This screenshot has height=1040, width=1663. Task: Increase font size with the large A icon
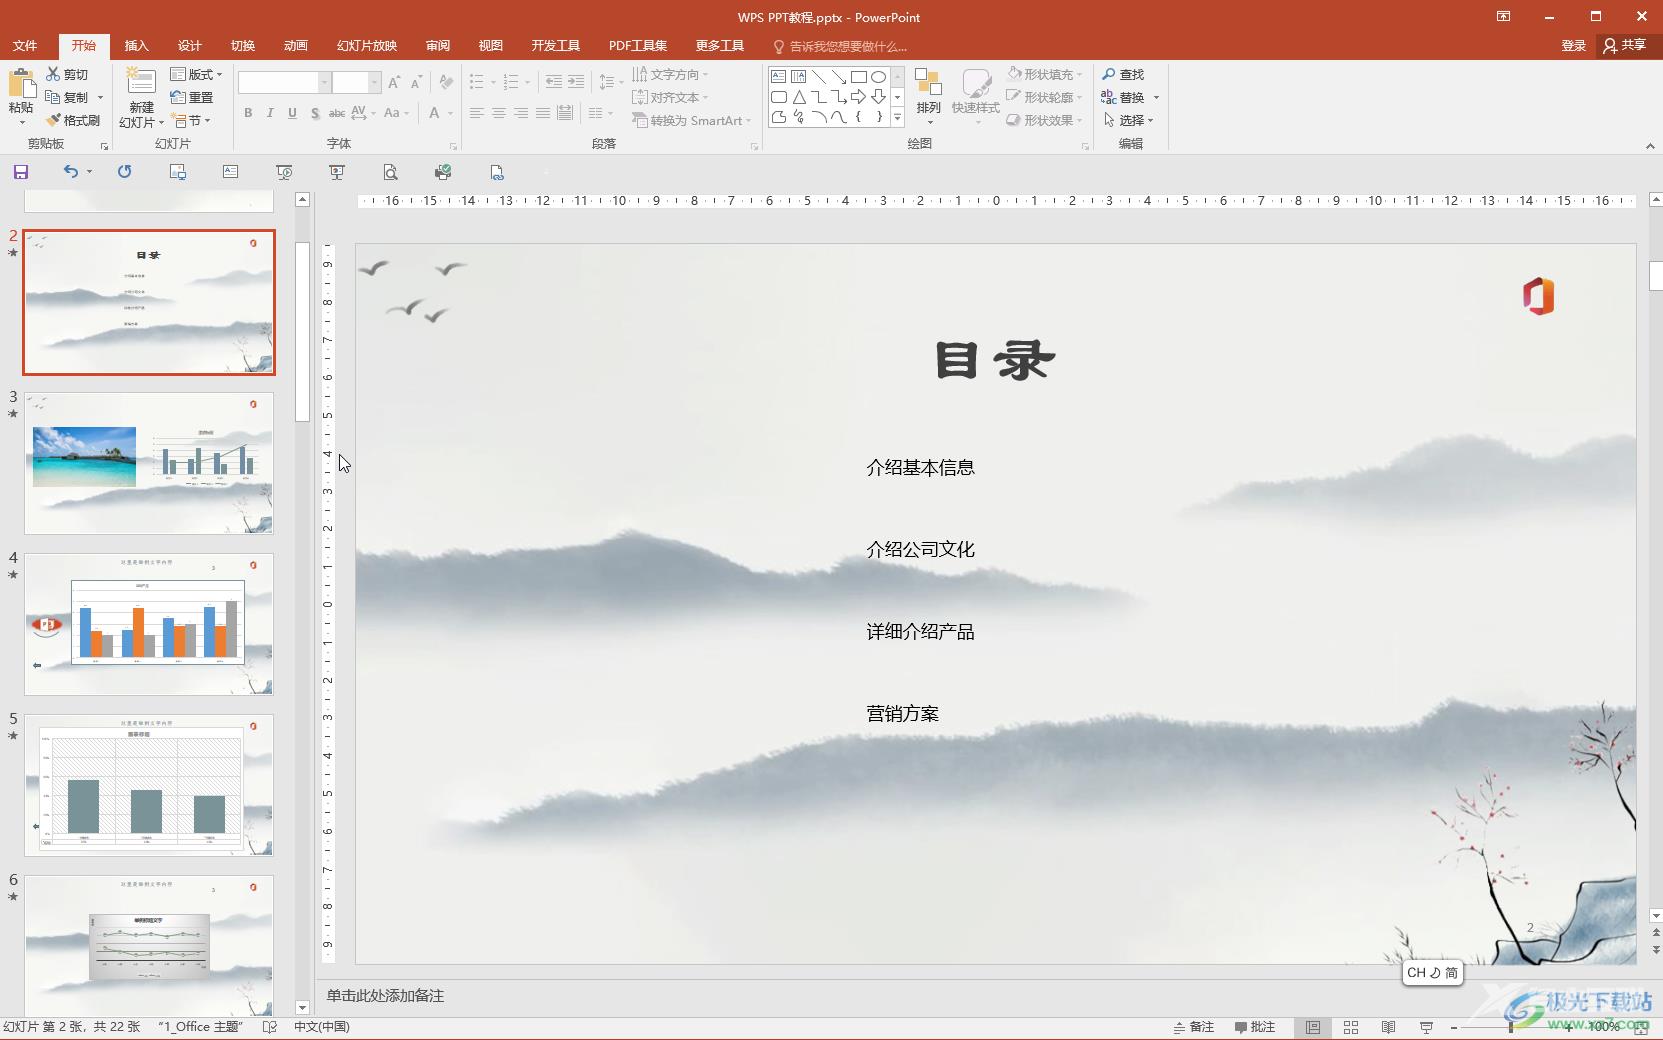click(x=394, y=83)
